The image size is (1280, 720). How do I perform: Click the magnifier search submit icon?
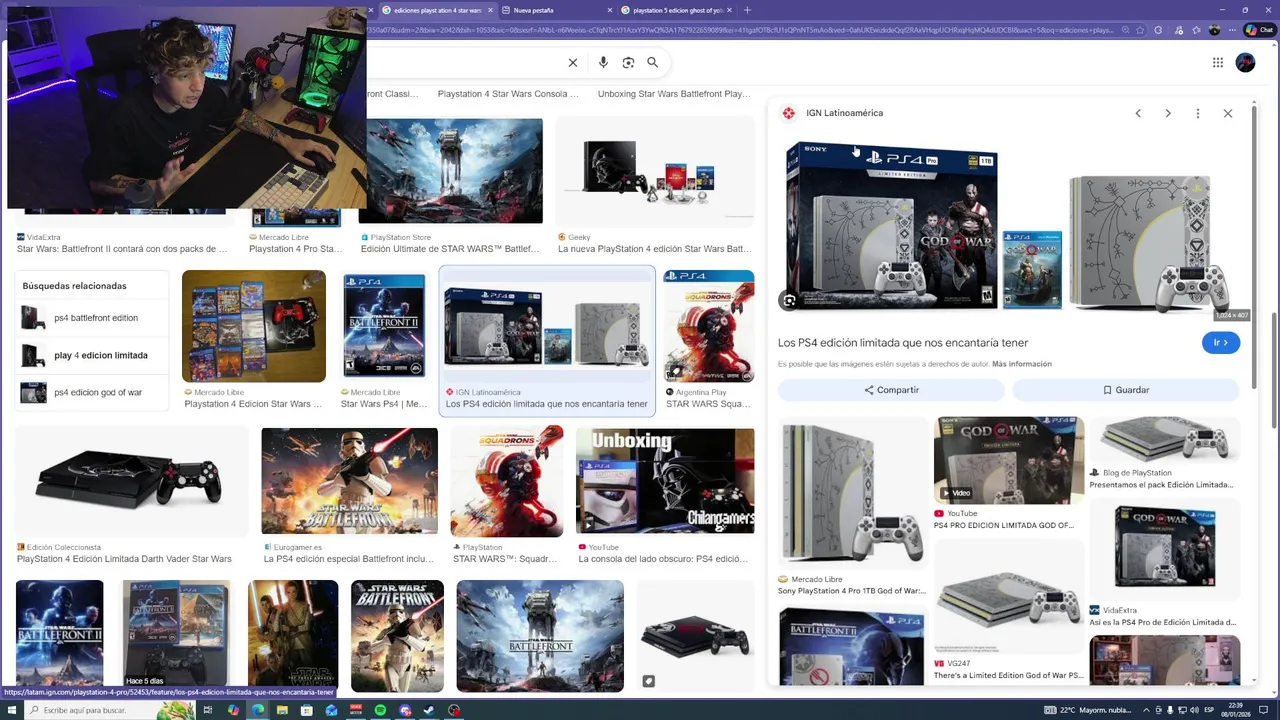click(x=653, y=62)
